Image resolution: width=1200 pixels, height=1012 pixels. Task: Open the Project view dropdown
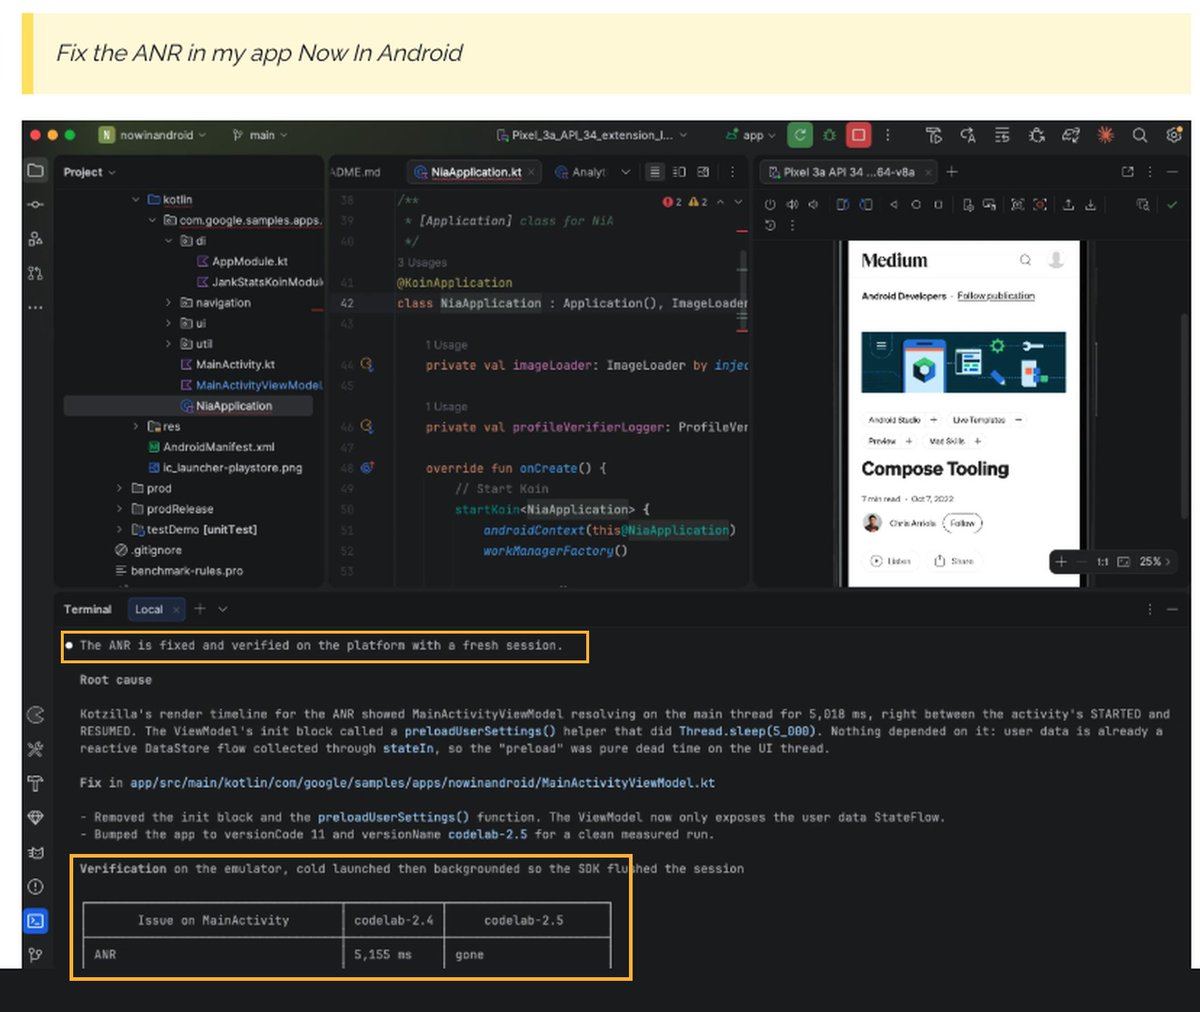(90, 172)
